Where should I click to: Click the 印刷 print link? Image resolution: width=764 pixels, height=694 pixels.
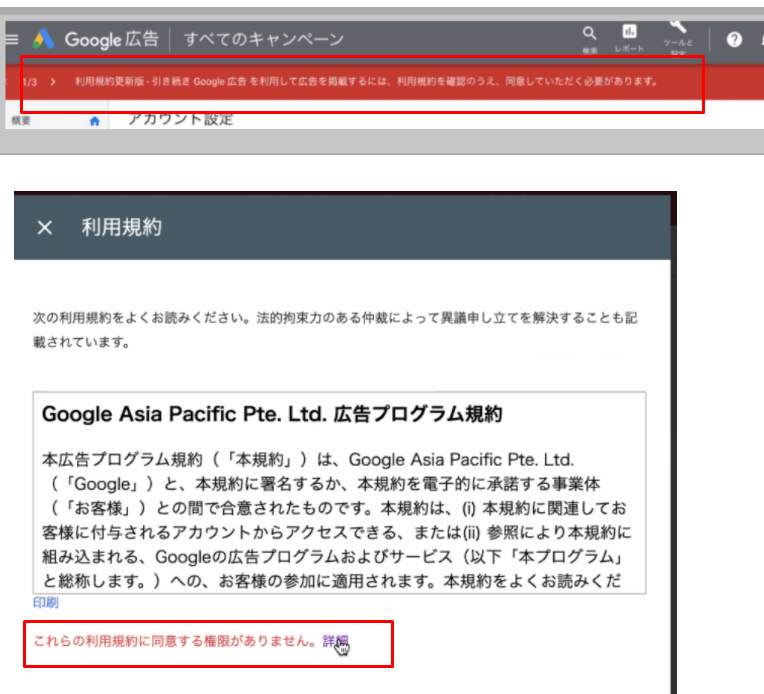[45, 603]
